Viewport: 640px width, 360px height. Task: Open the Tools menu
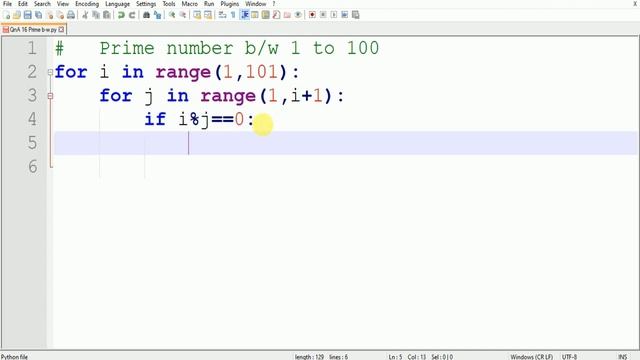pos(169,4)
